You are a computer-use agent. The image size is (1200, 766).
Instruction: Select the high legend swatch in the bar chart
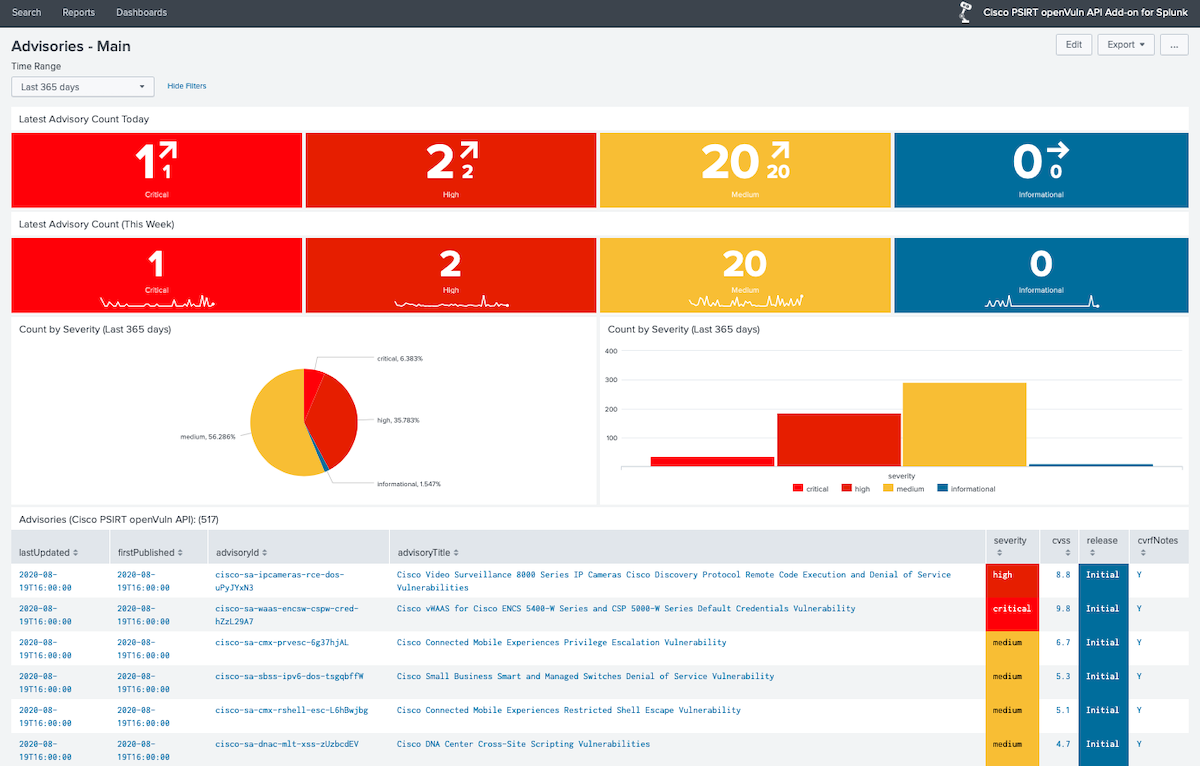pyautogui.click(x=847, y=489)
